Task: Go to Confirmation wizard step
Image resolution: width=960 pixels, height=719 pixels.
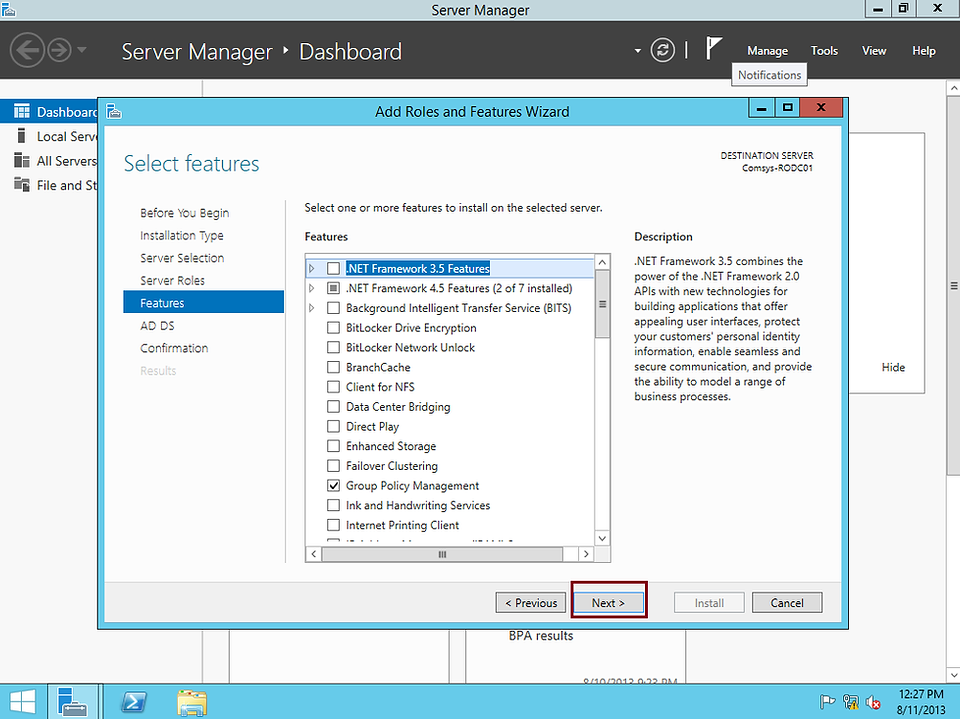Action: coord(174,348)
